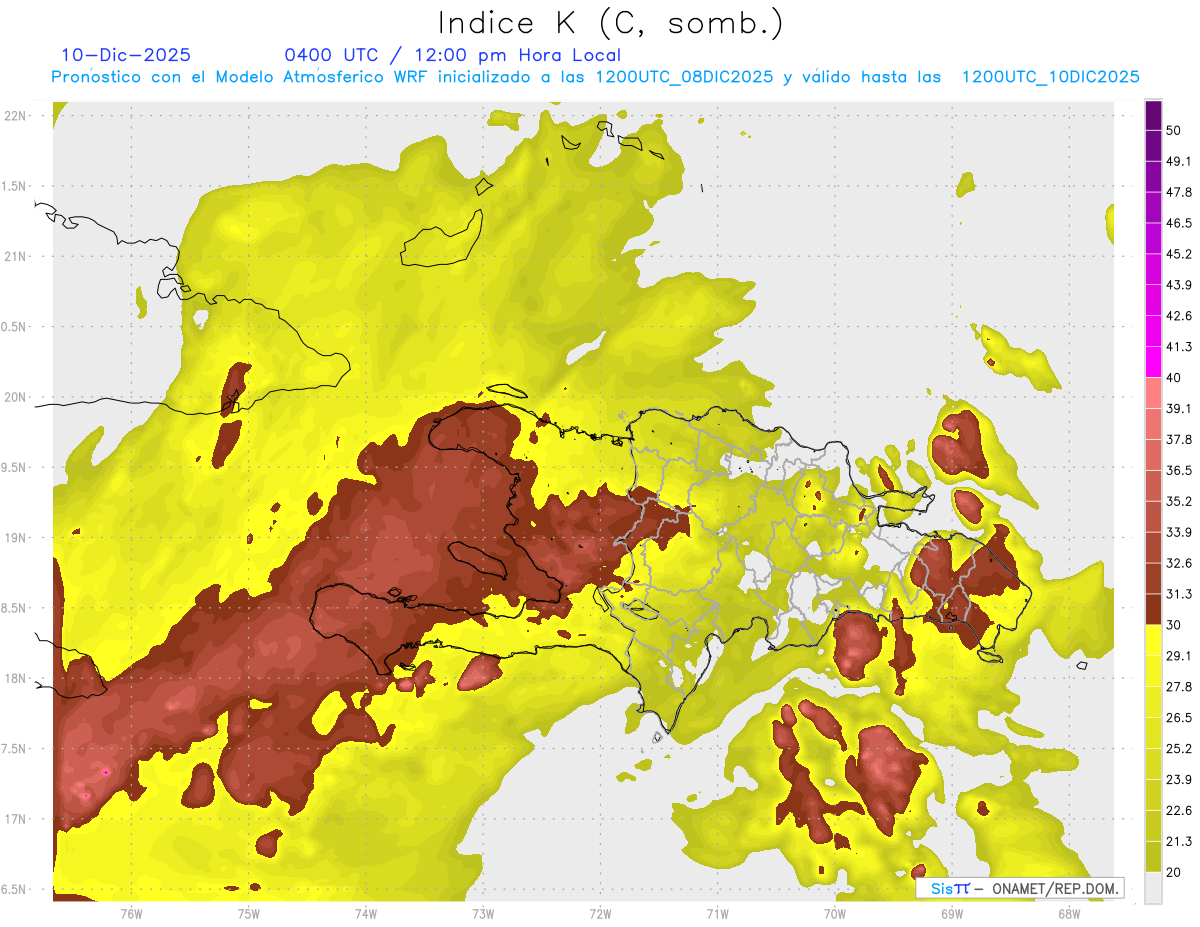
Task: Click latitude axis label "7.5N"
Action: 13,749
